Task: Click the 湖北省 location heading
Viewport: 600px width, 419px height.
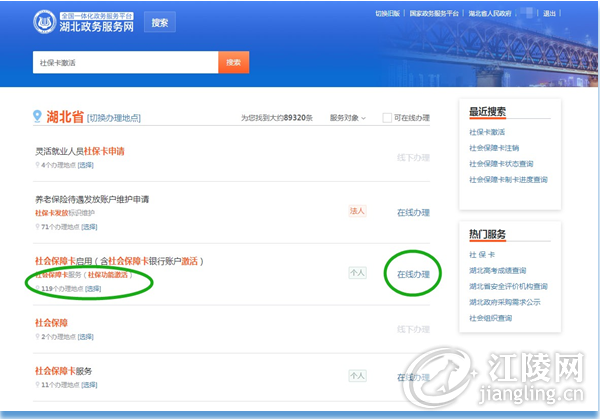Action: [x=65, y=117]
